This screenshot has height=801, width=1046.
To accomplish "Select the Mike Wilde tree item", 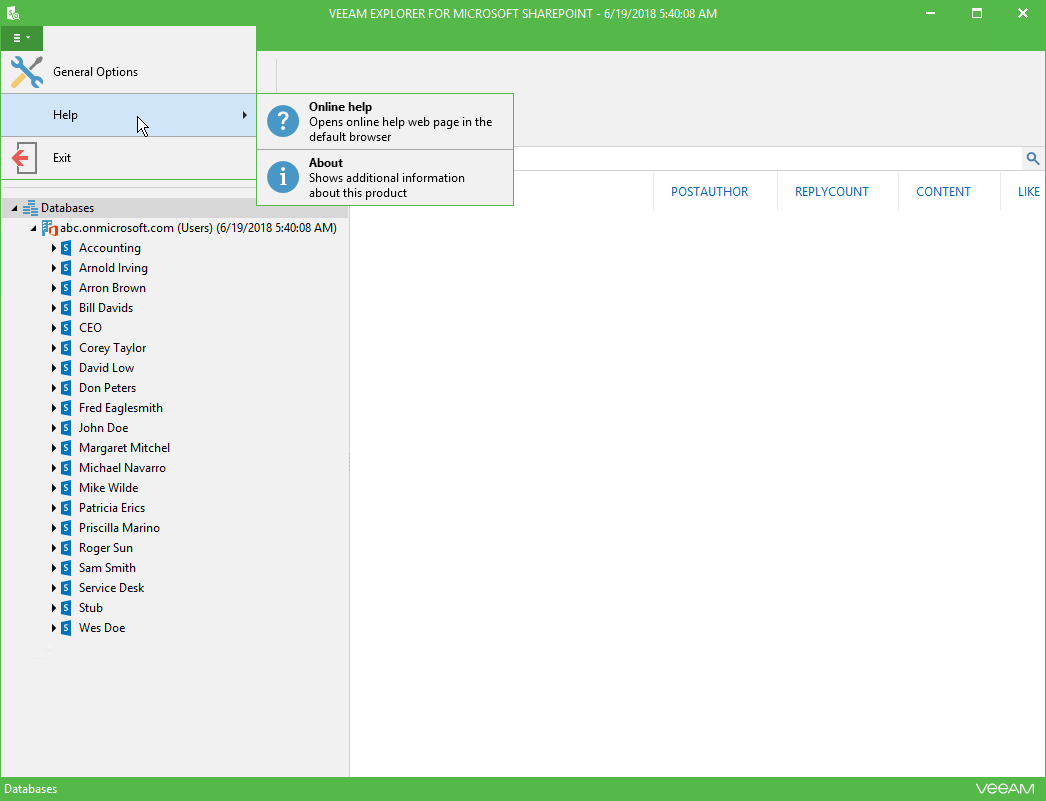I will point(108,488).
